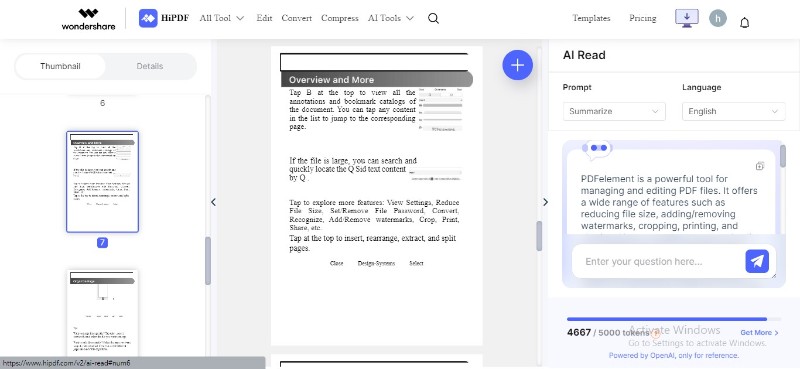The image size is (800, 369).
Task: Open the Convert menu item
Action: (x=296, y=18)
